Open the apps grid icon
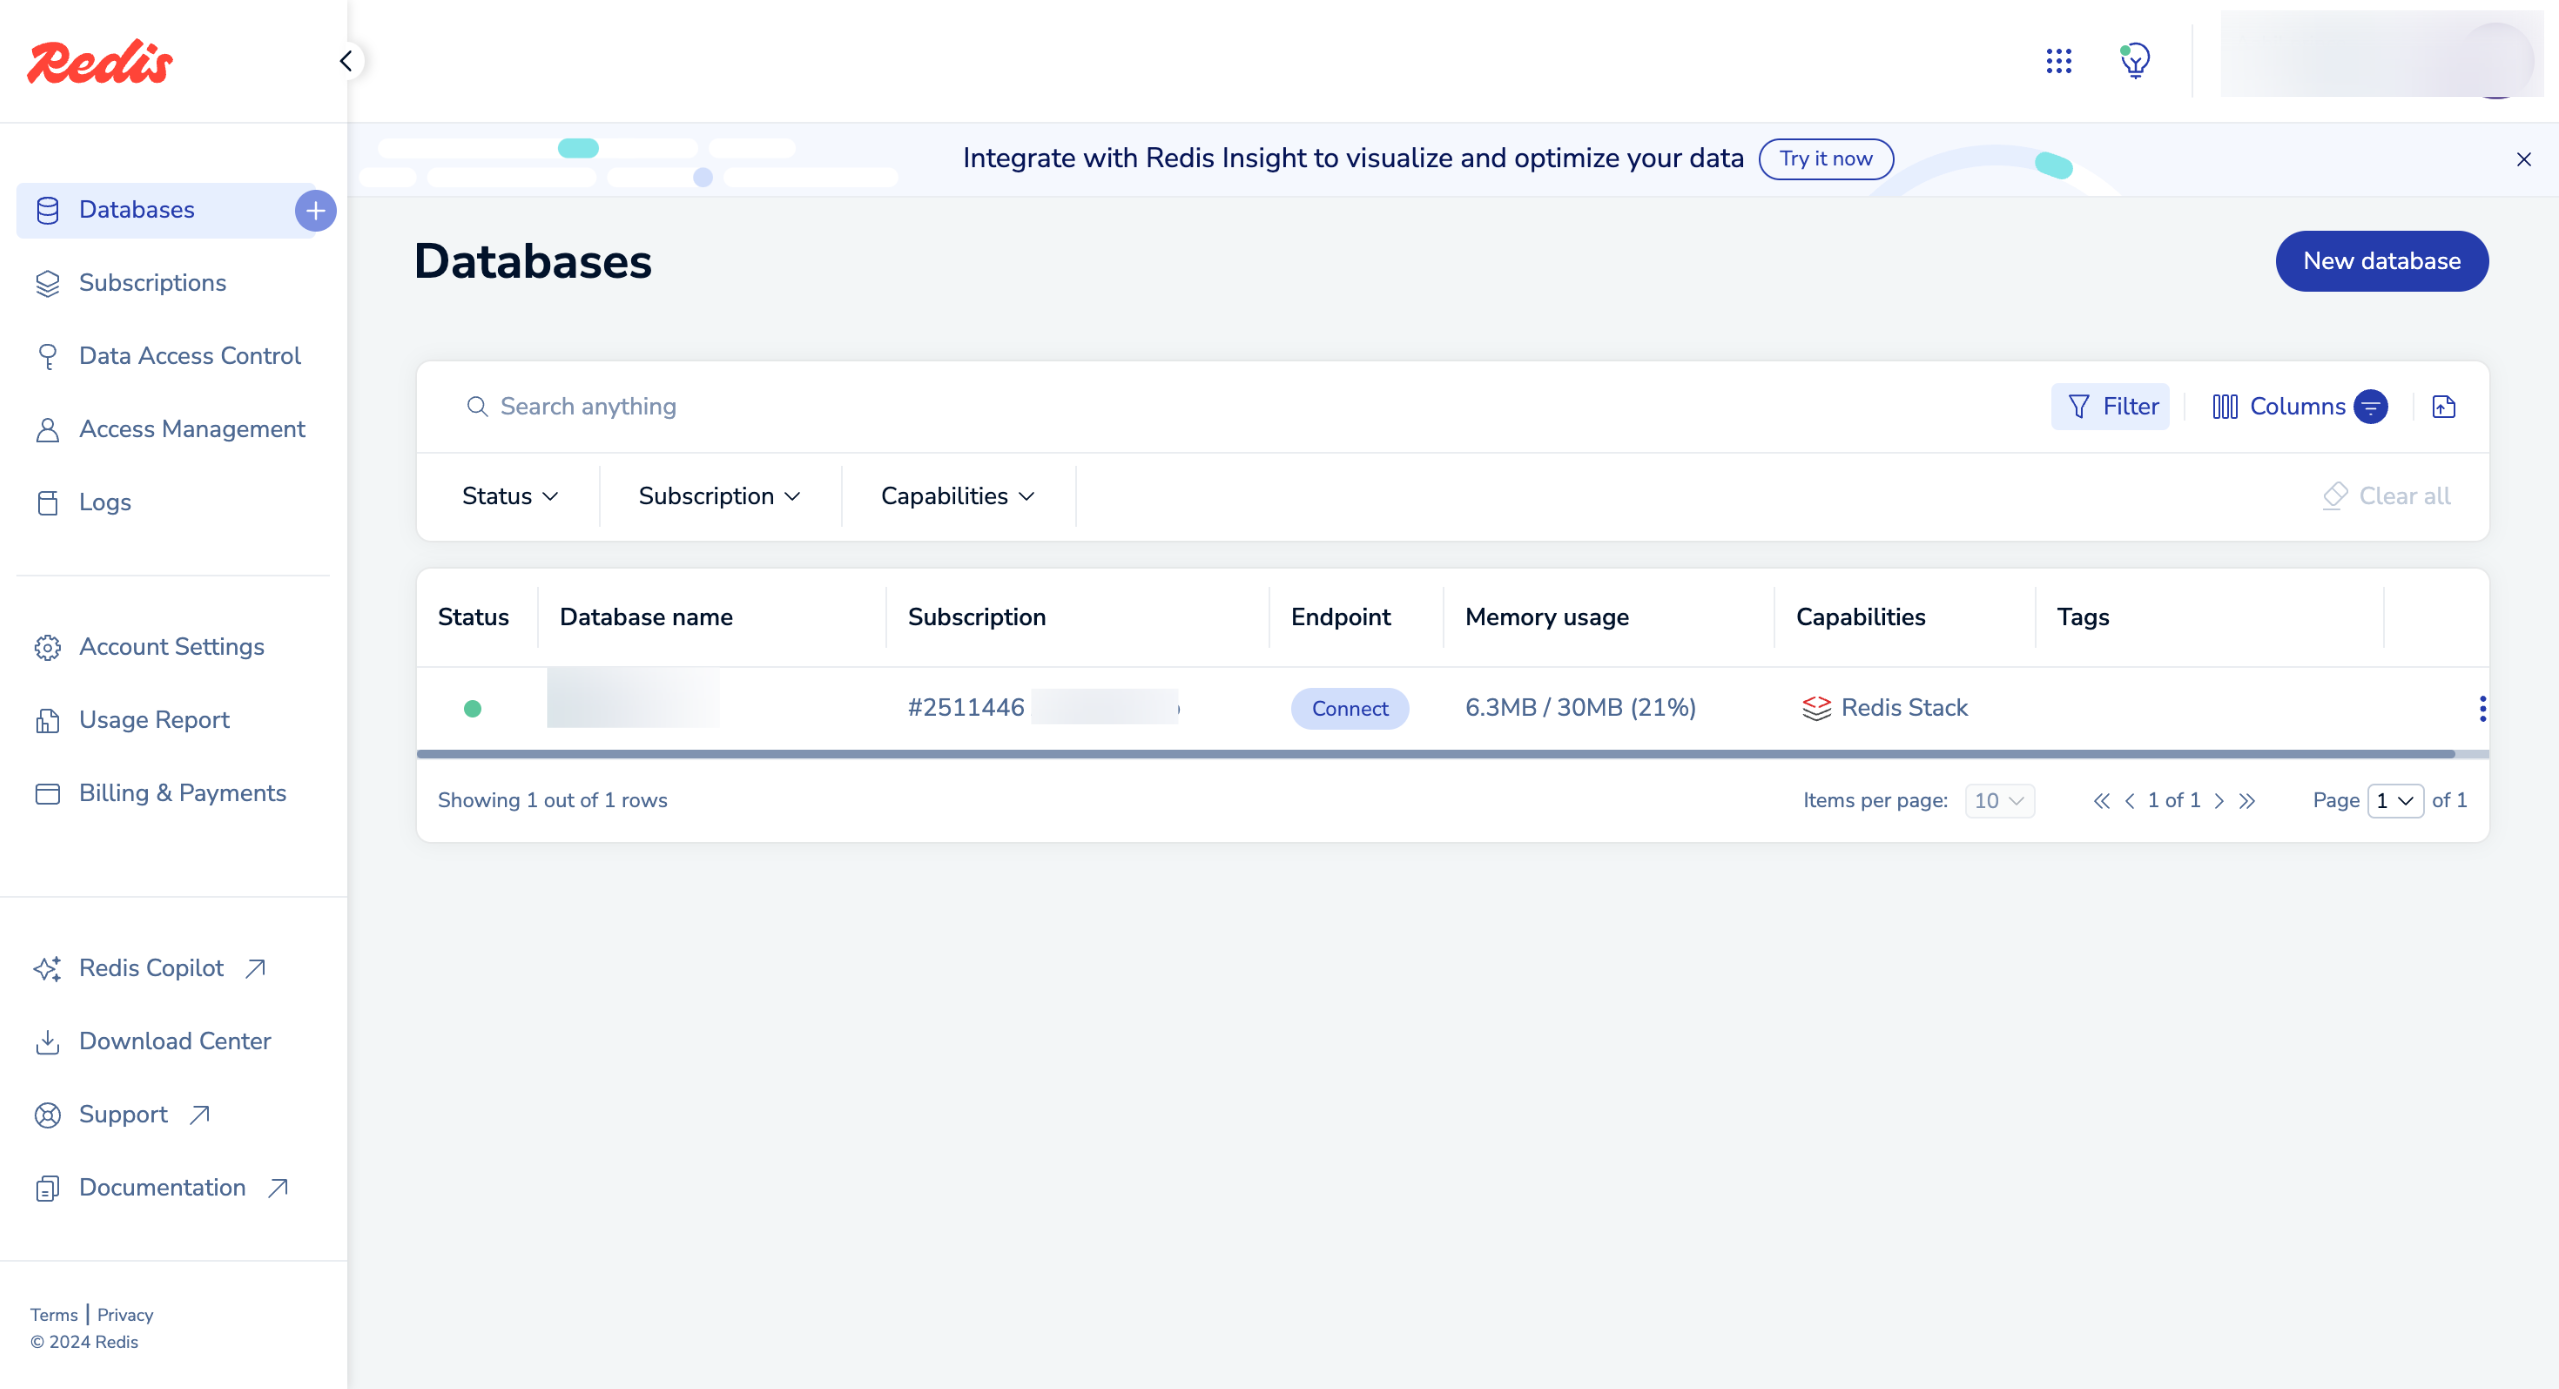Image resolution: width=2559 pixels, height=1389 pixels. pyautogui.click(x=2058, y=61)
